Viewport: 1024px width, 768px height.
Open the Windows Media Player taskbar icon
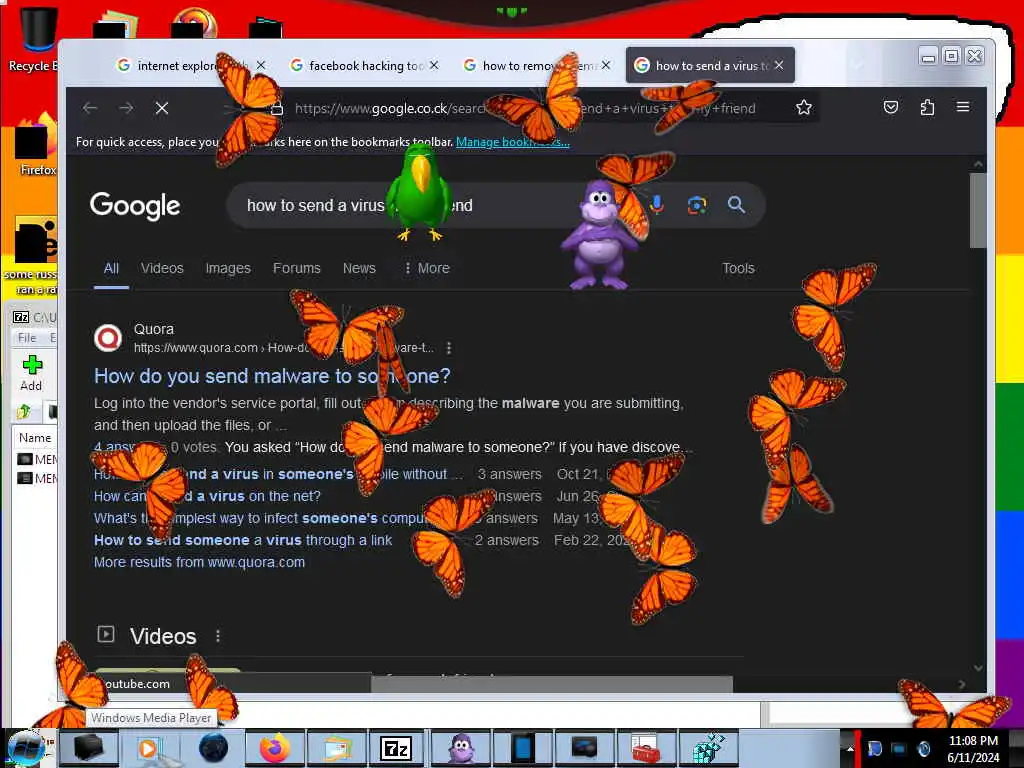tap(150, 748)
